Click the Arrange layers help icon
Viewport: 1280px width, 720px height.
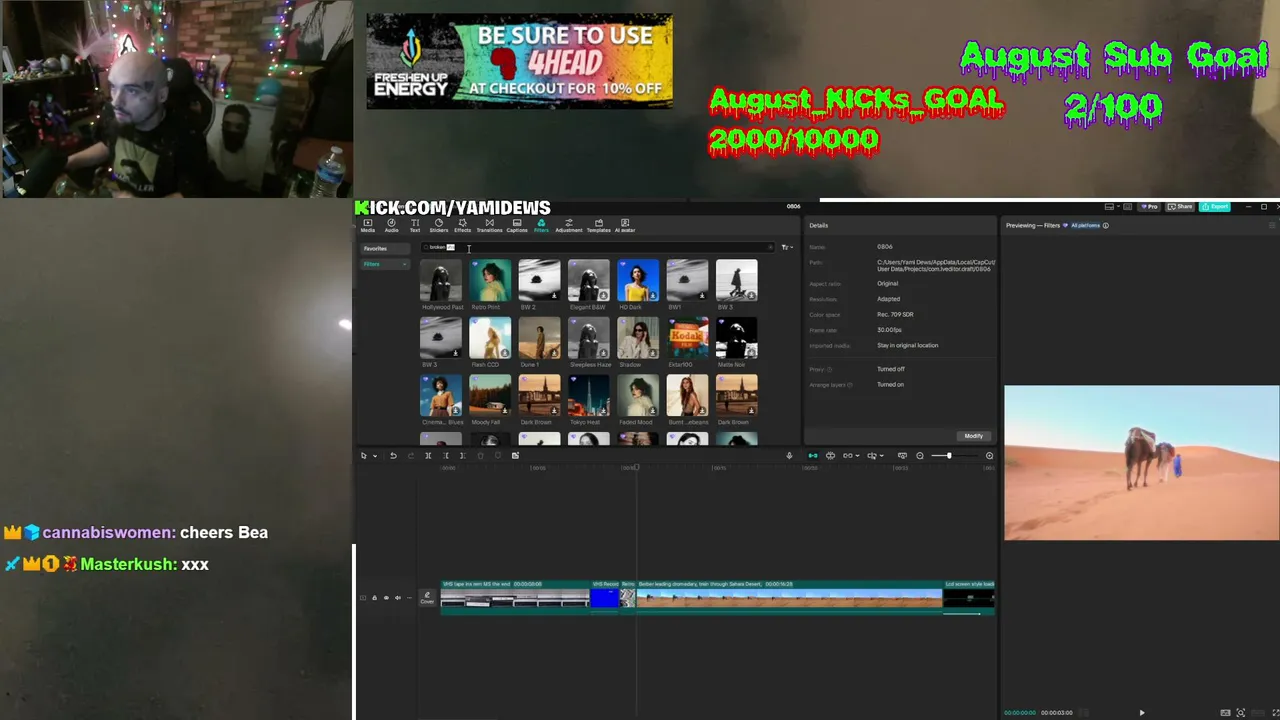point(850,385)
